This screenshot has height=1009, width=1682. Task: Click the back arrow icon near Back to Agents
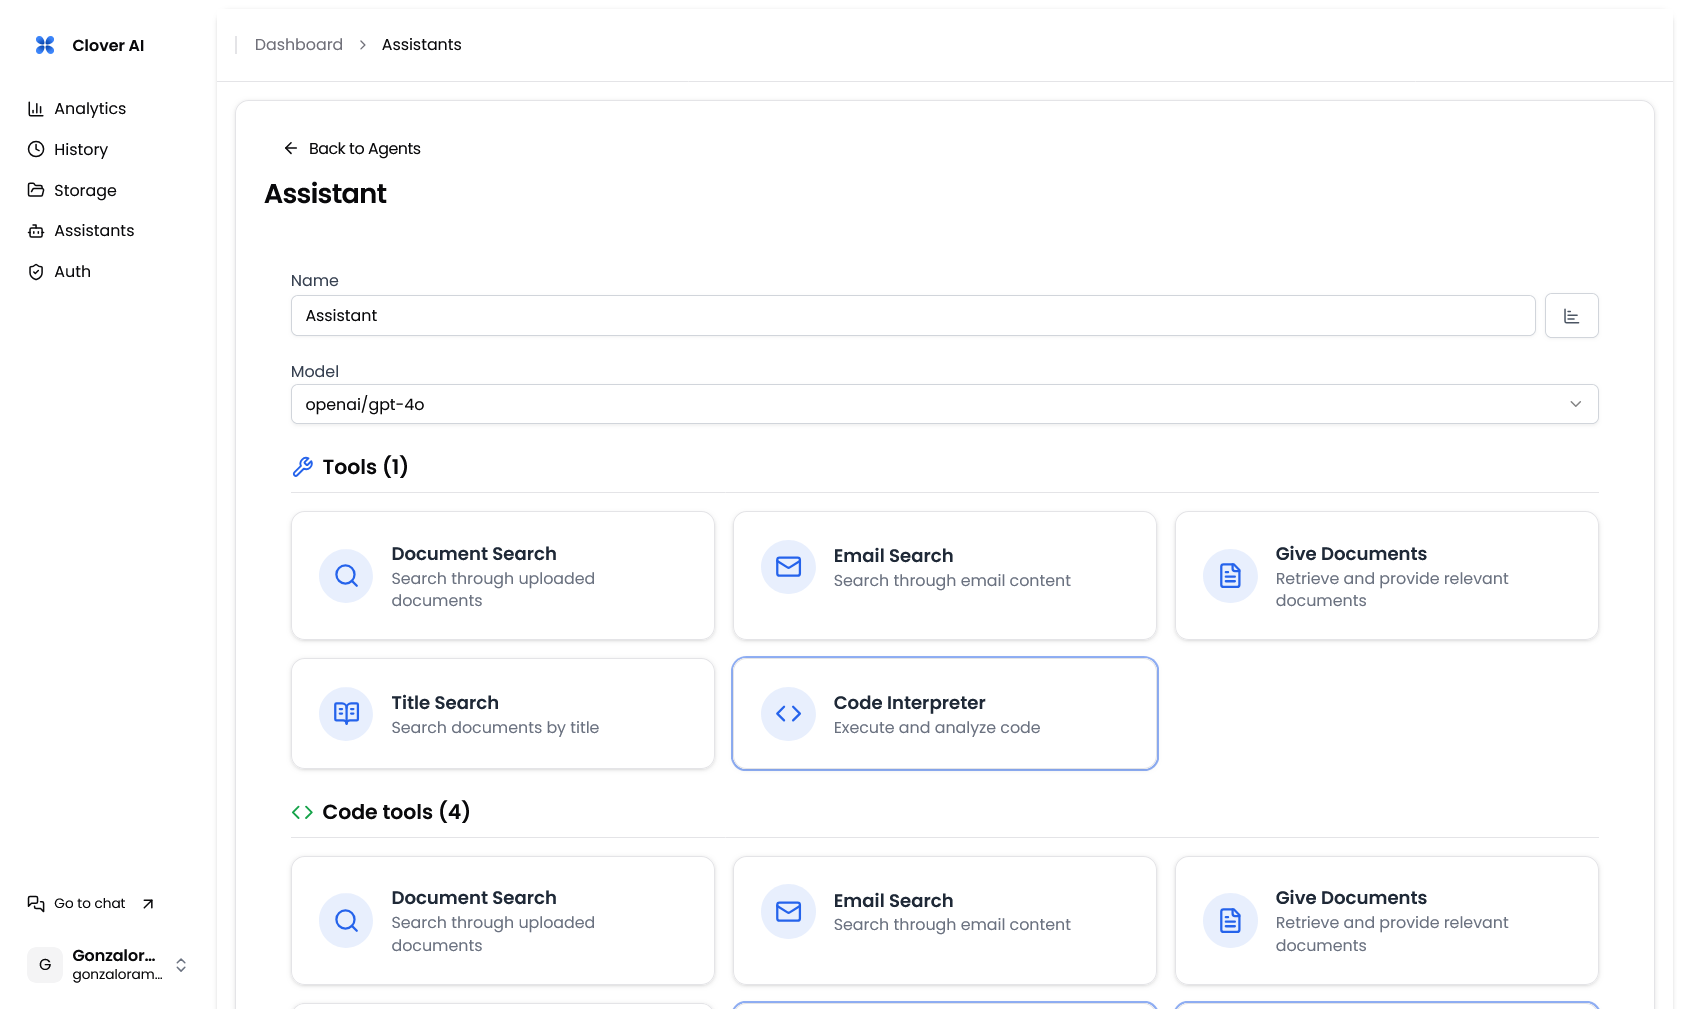(x=291, y=148)
